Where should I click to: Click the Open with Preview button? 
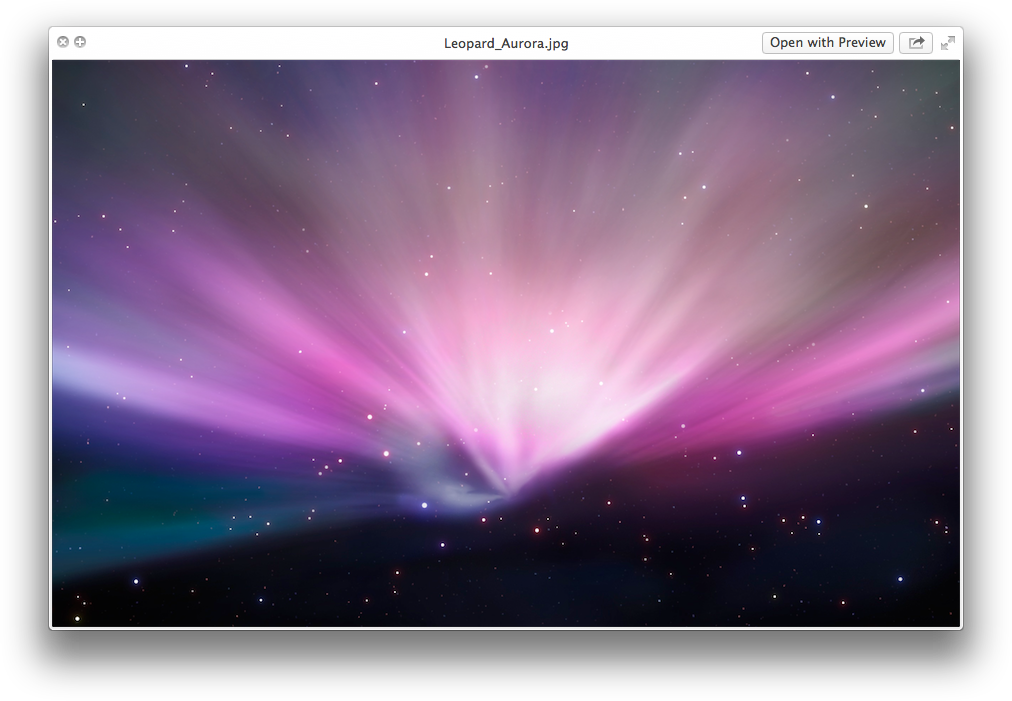(x=827, y=43)
